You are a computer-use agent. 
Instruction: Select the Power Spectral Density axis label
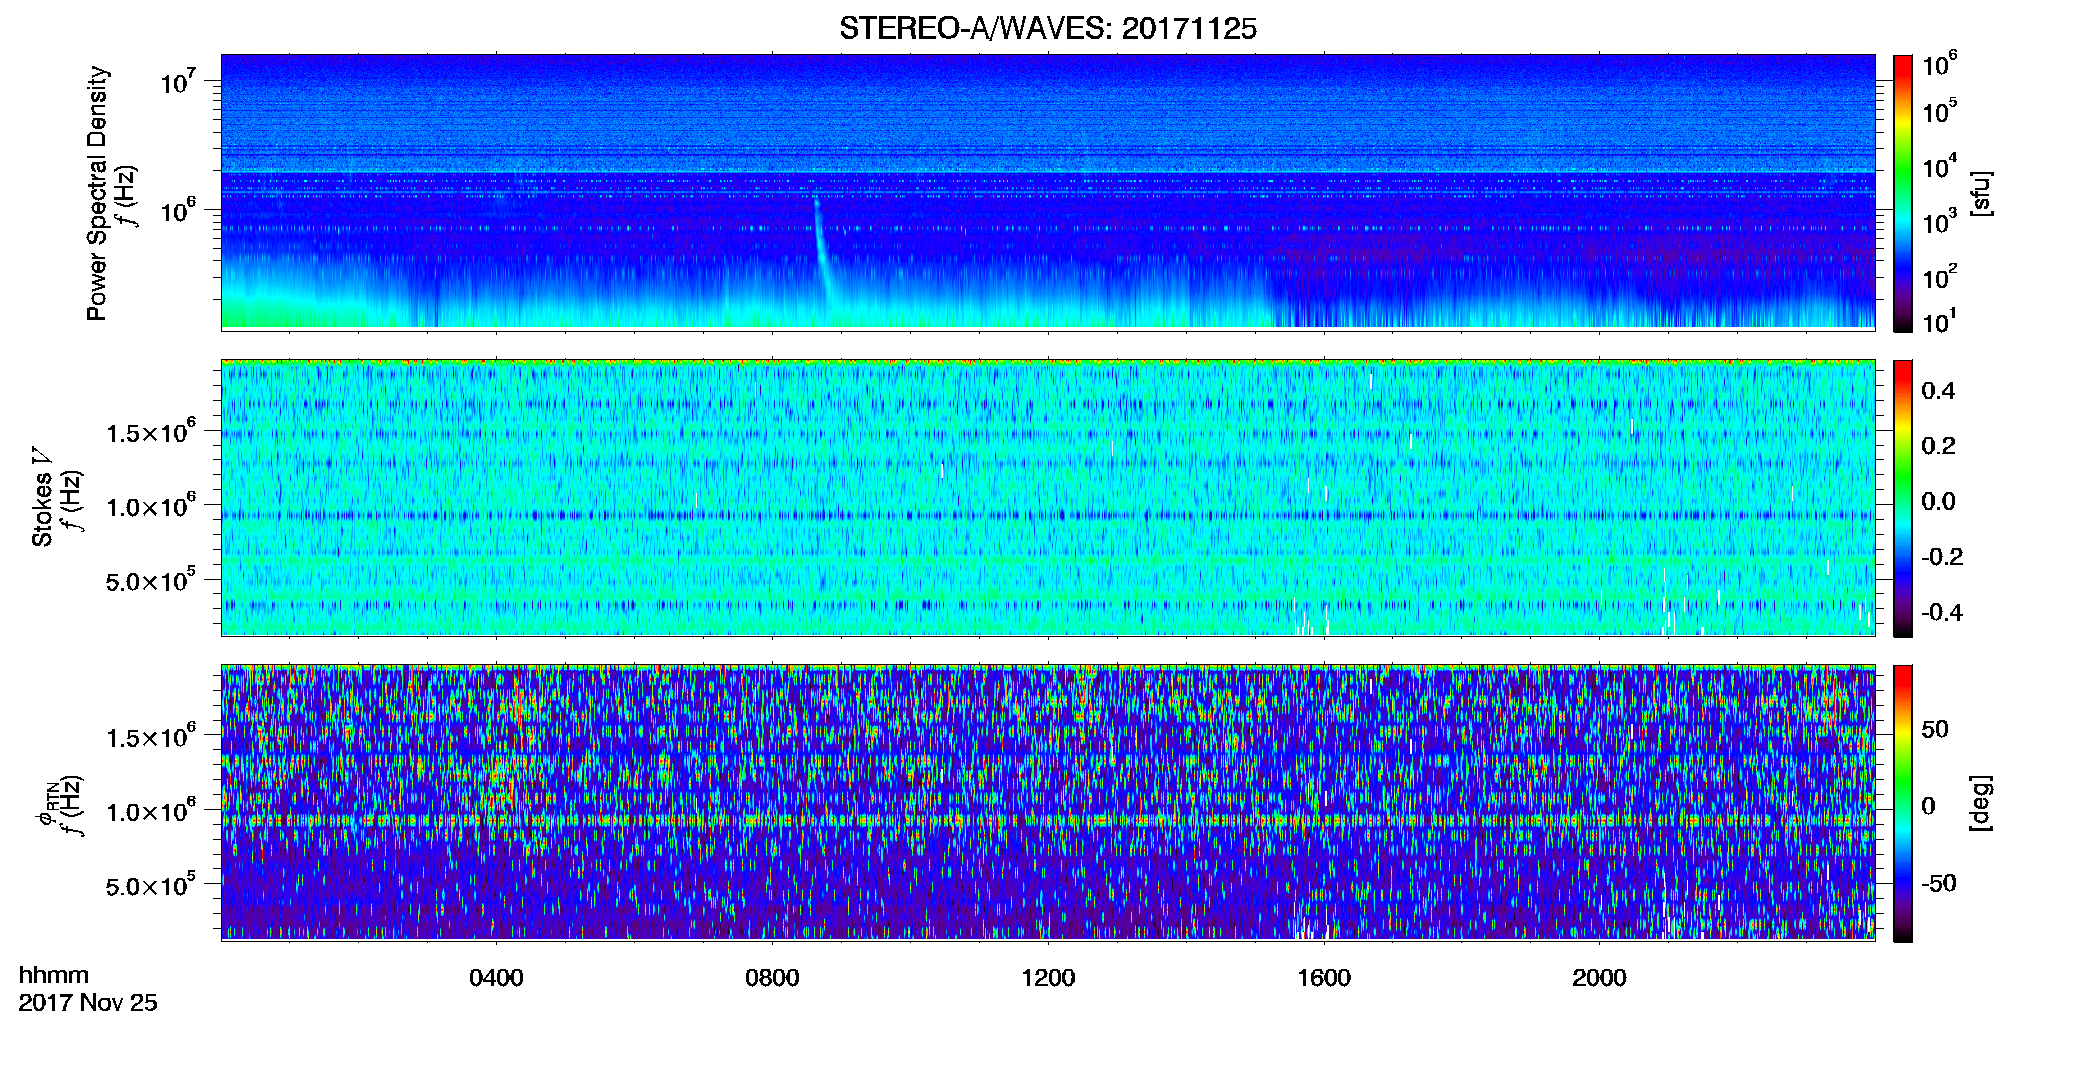click(x=97, y=193)
